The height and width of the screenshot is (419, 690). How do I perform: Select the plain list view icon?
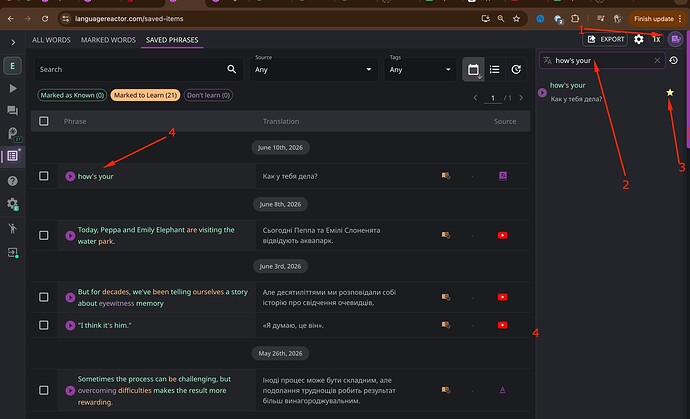coord(495,69)
